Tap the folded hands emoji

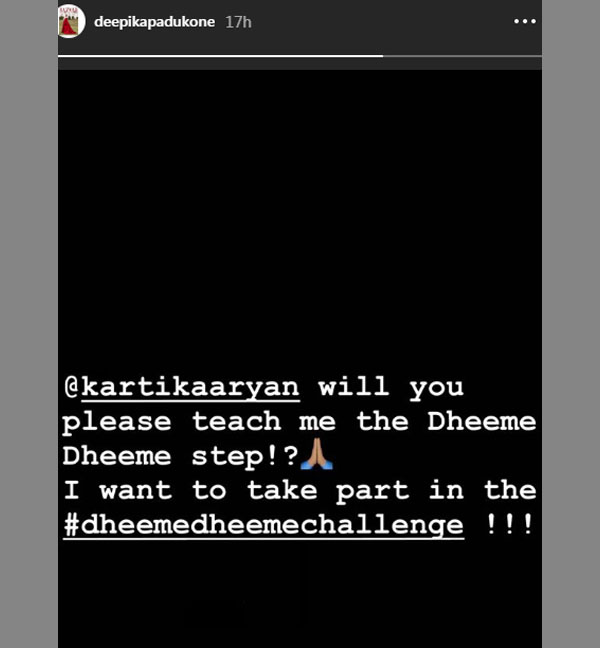click(x=317, y=454)
